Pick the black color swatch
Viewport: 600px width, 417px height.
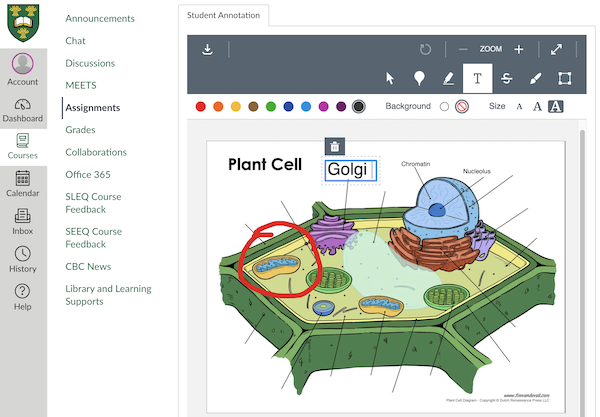pyautogui.click(x=359, y=106)
